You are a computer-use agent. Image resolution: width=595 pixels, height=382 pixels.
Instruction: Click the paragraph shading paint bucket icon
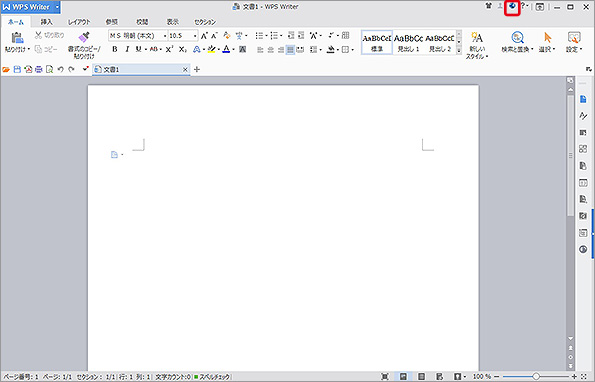point(331,49)
